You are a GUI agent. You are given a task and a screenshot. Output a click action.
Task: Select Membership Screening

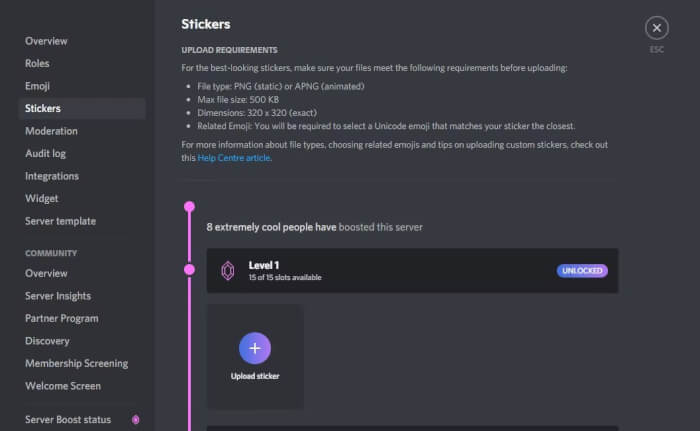[77, 363]
